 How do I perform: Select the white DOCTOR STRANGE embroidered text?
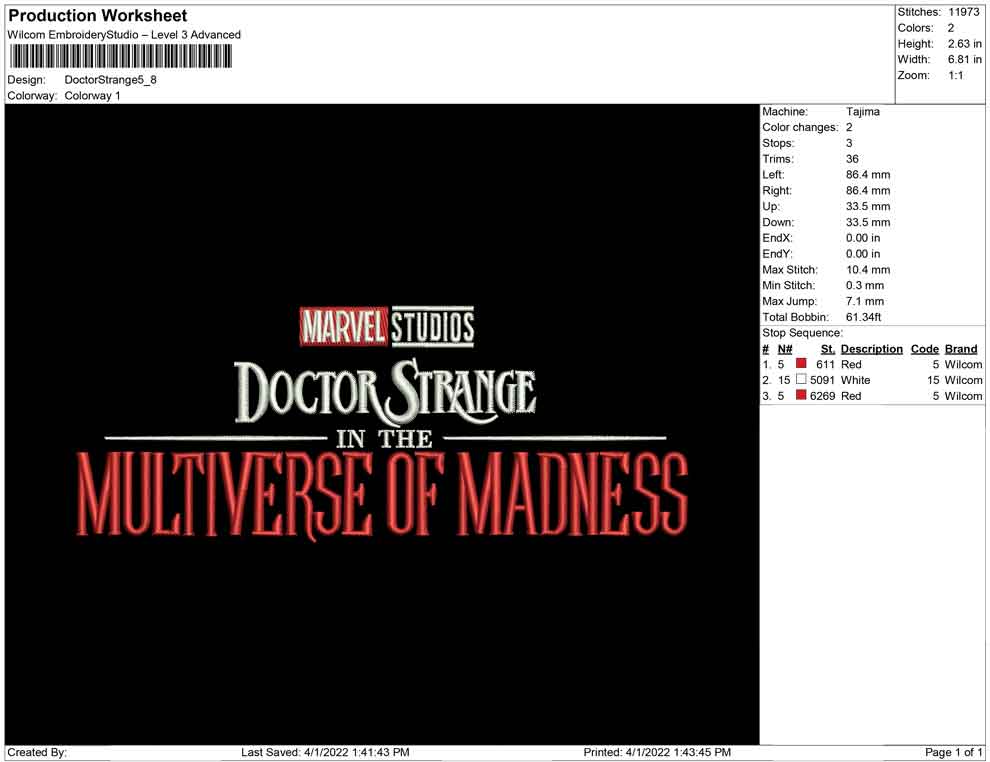click(x=384, y=391)
